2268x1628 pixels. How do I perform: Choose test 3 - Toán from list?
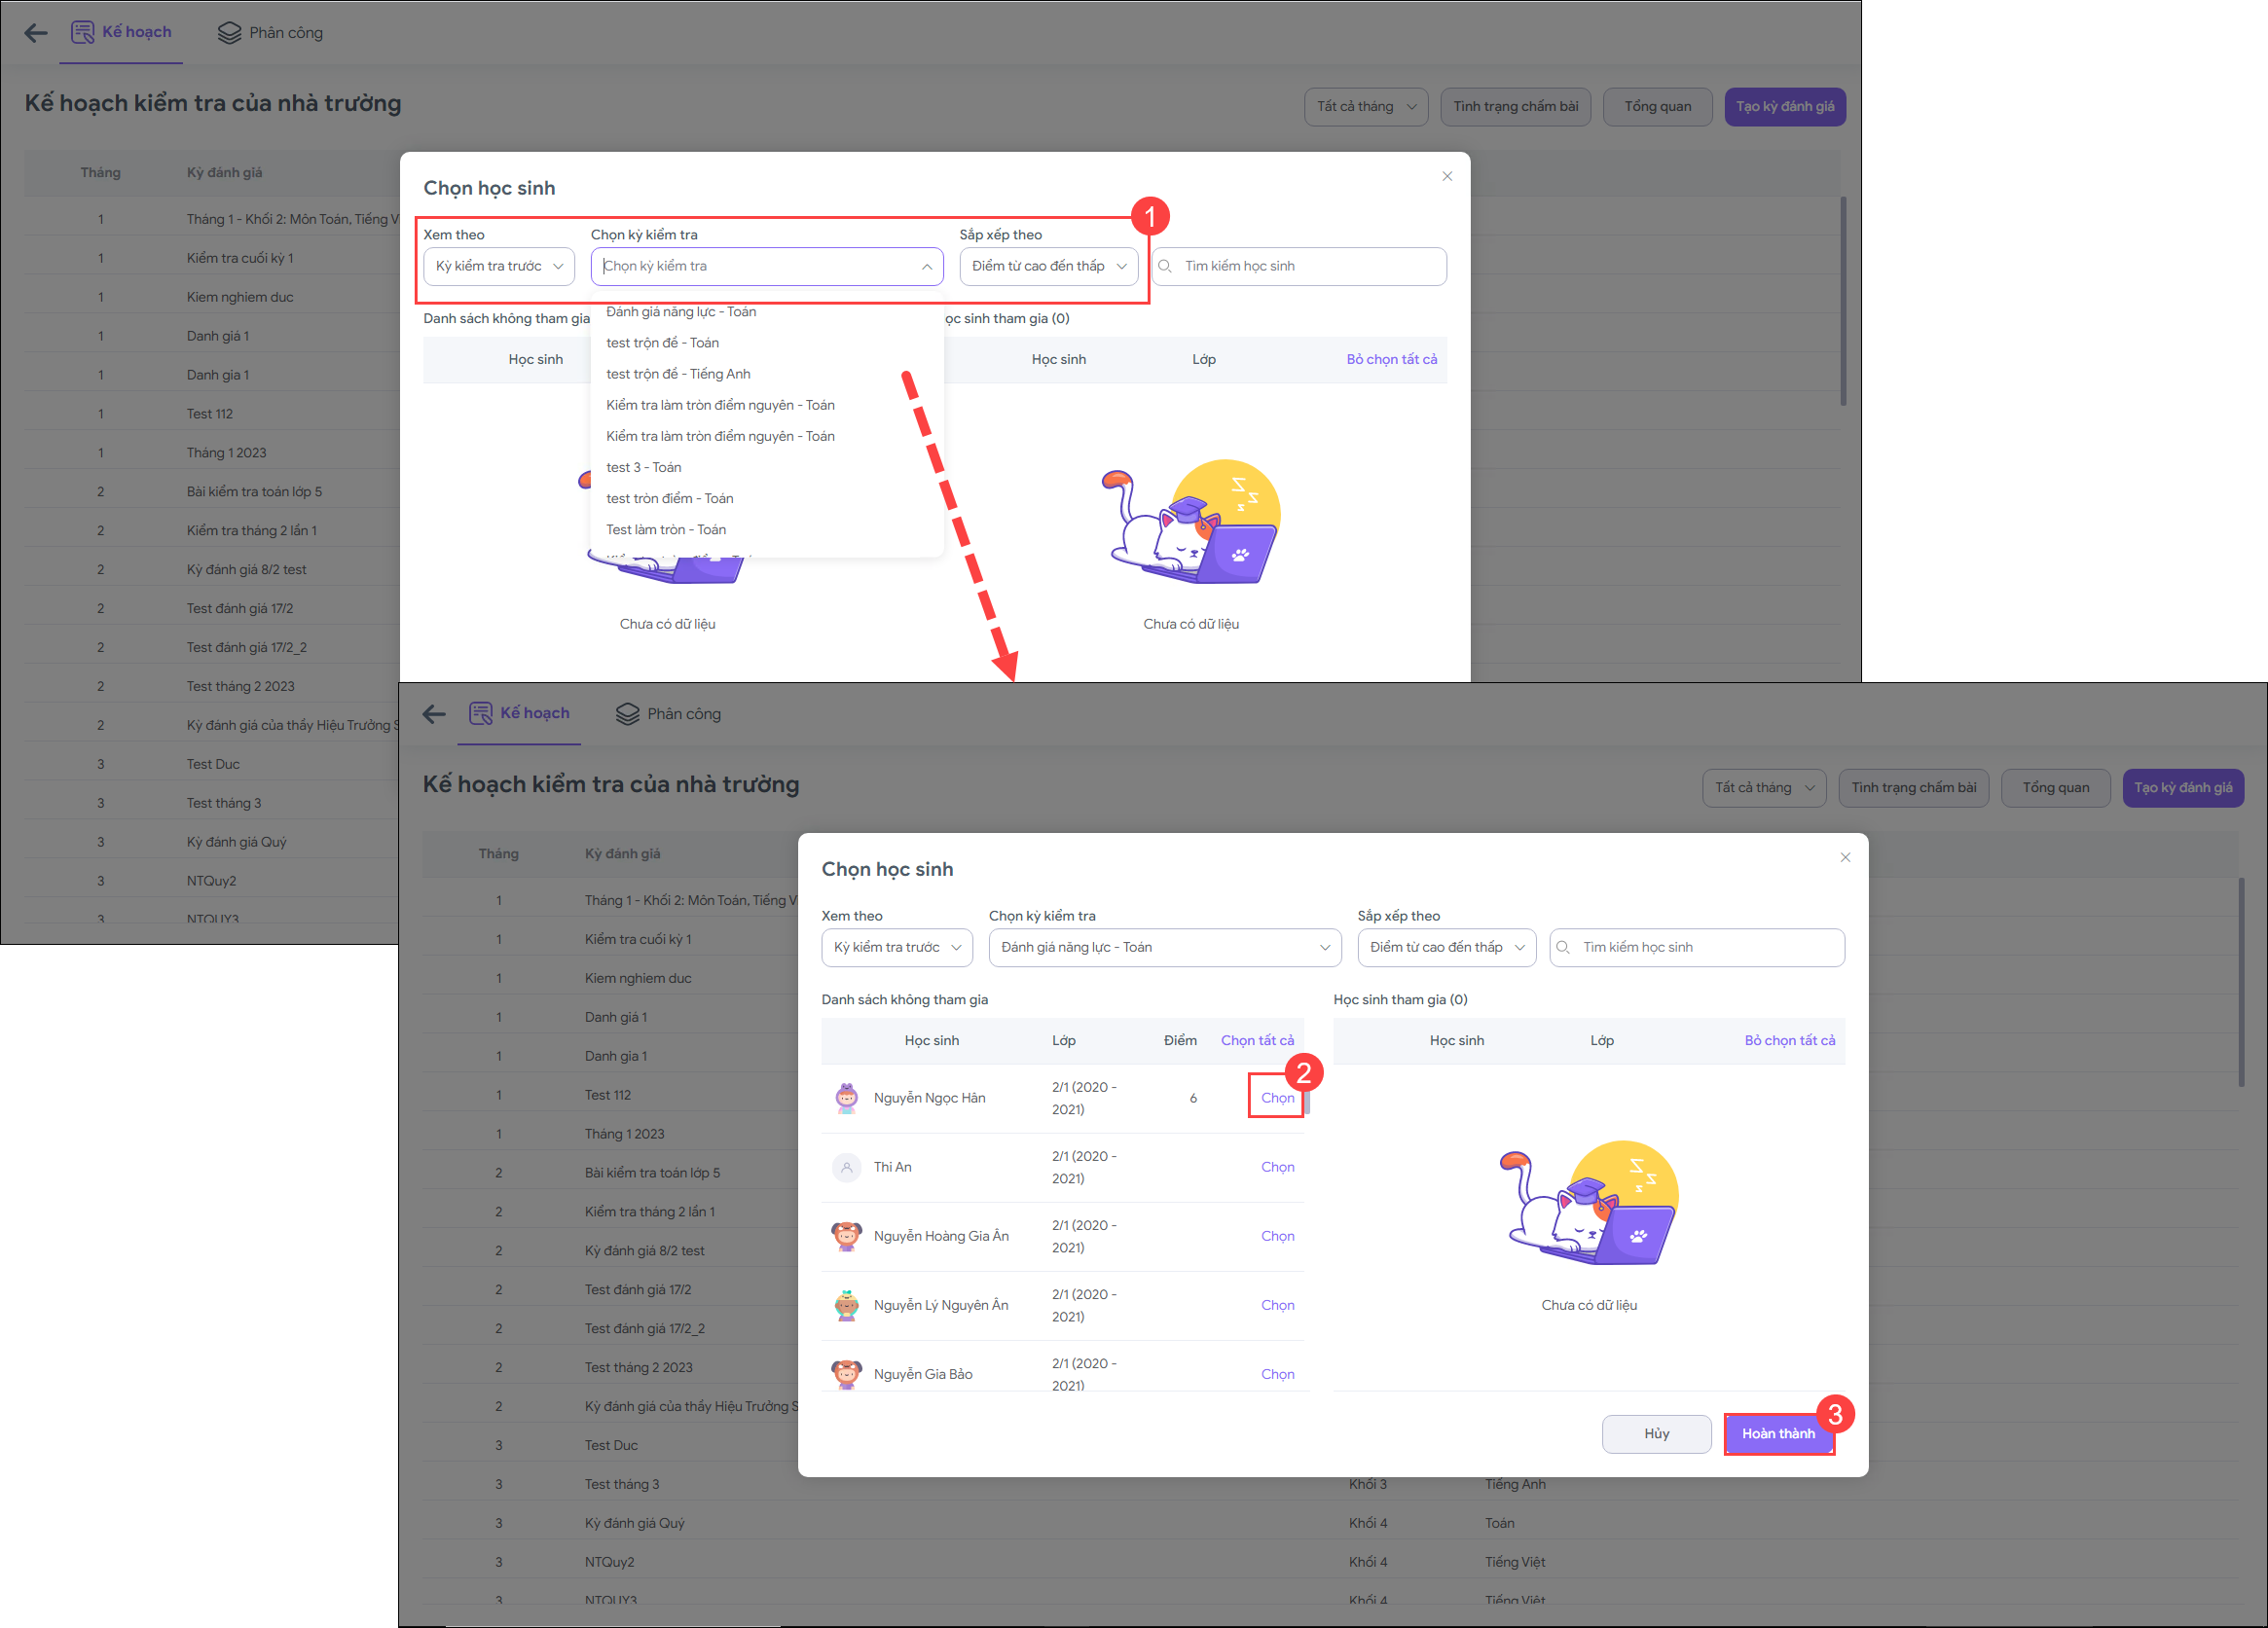pyautogui.click(x=643, y=467)
